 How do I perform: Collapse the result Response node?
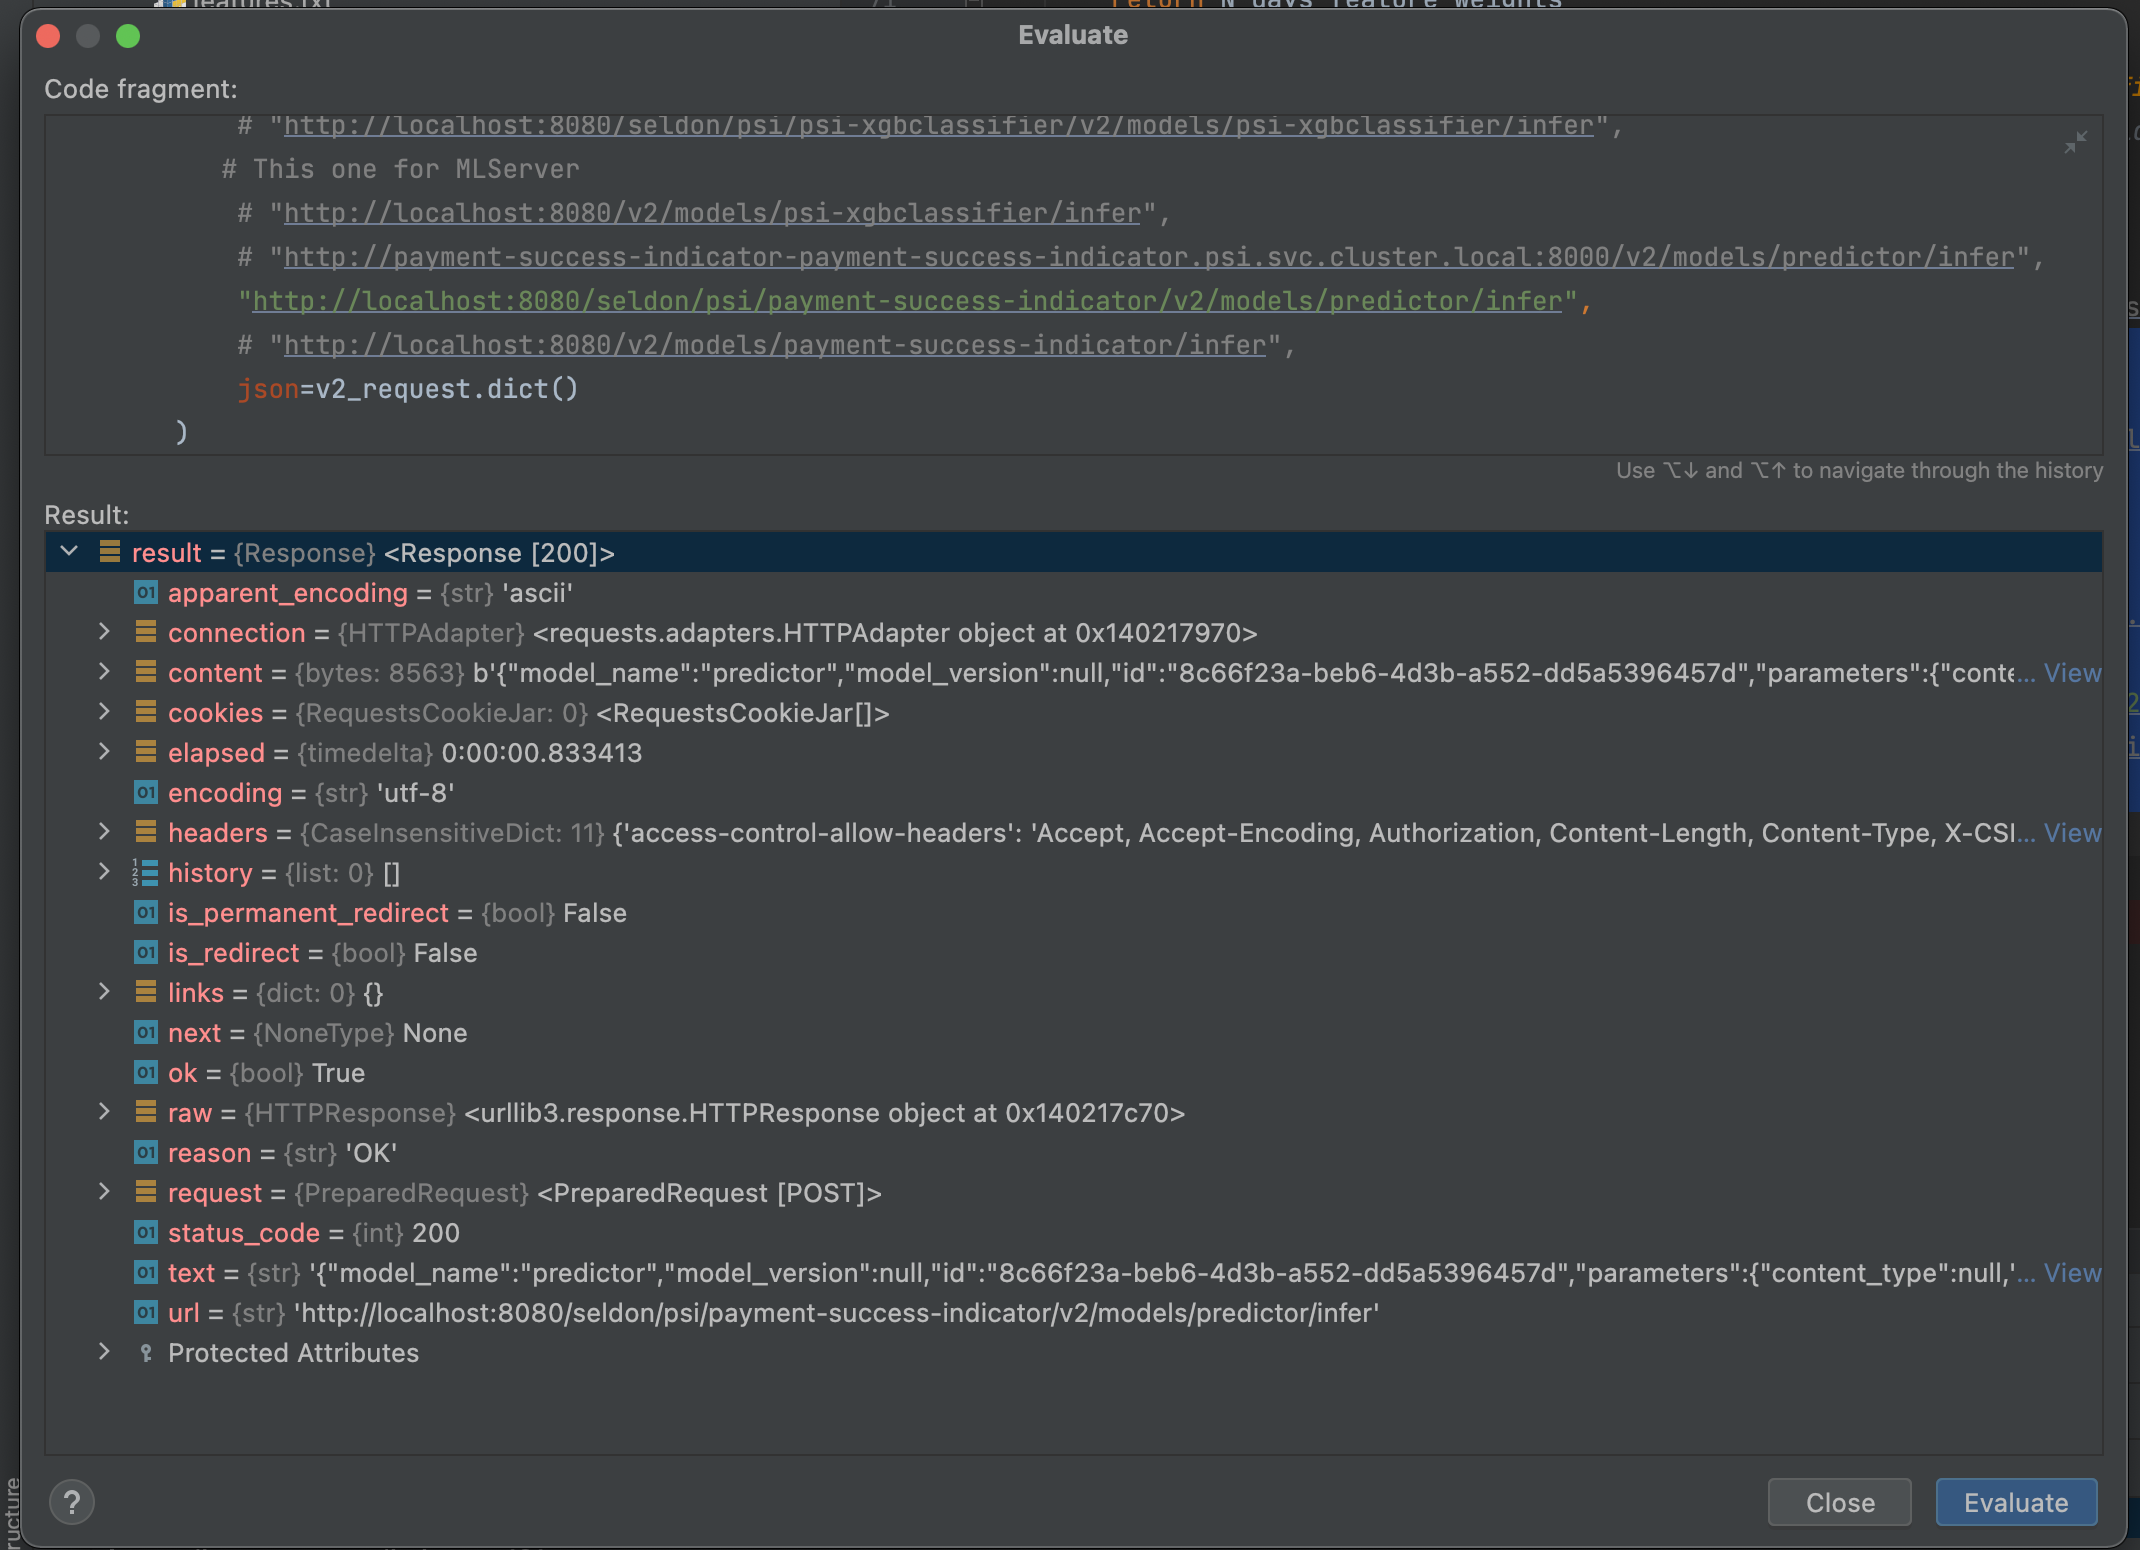click(x=69, y=552)
